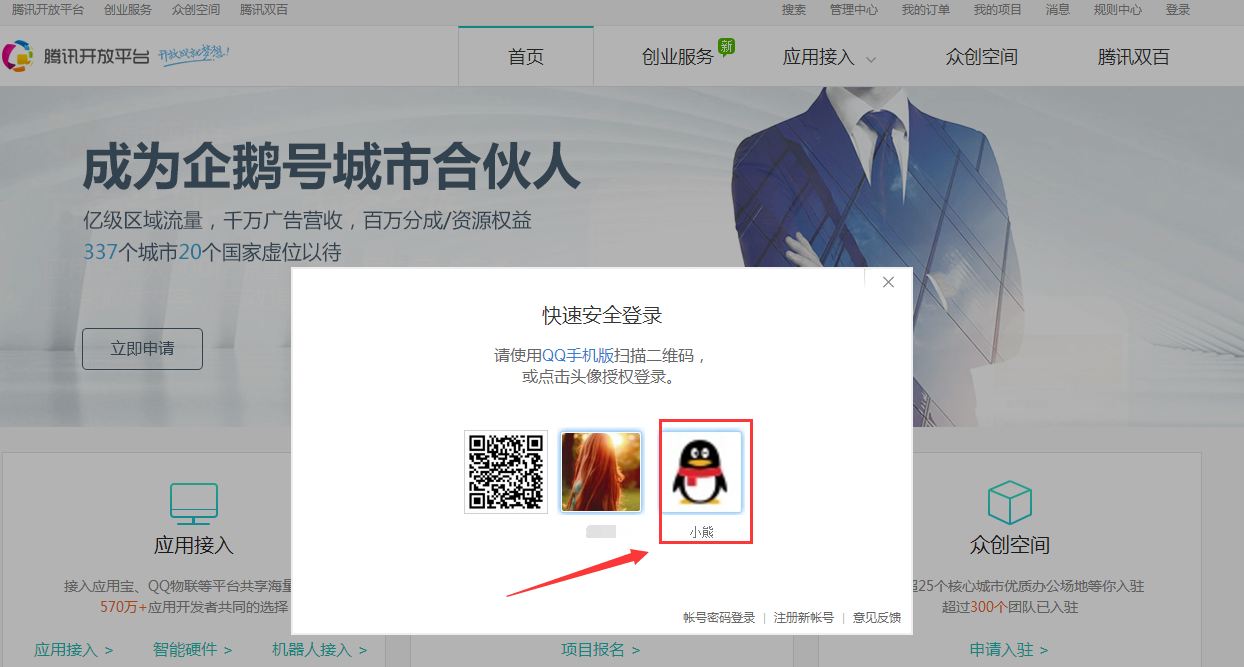This screenshot has height=667, width=1244.
Task: Click the 超过300个团队已入驻 text
Action: 1009,607
